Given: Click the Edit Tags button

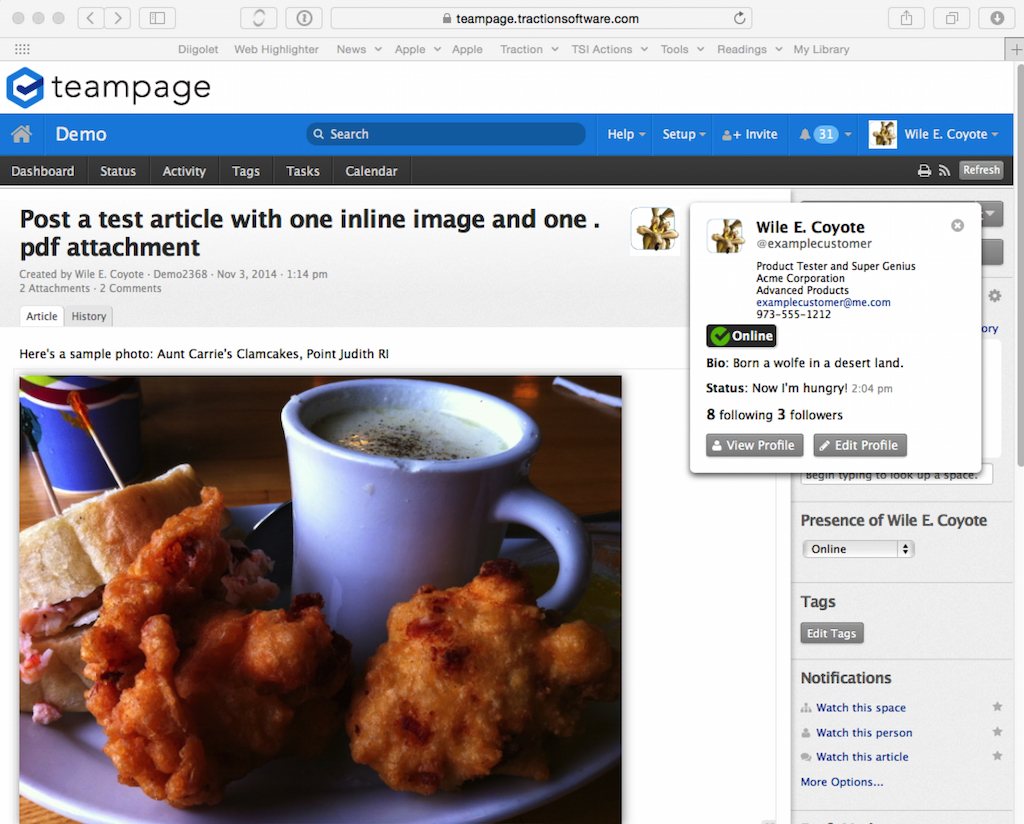Looking at the screenshot, I should [831, 633].
